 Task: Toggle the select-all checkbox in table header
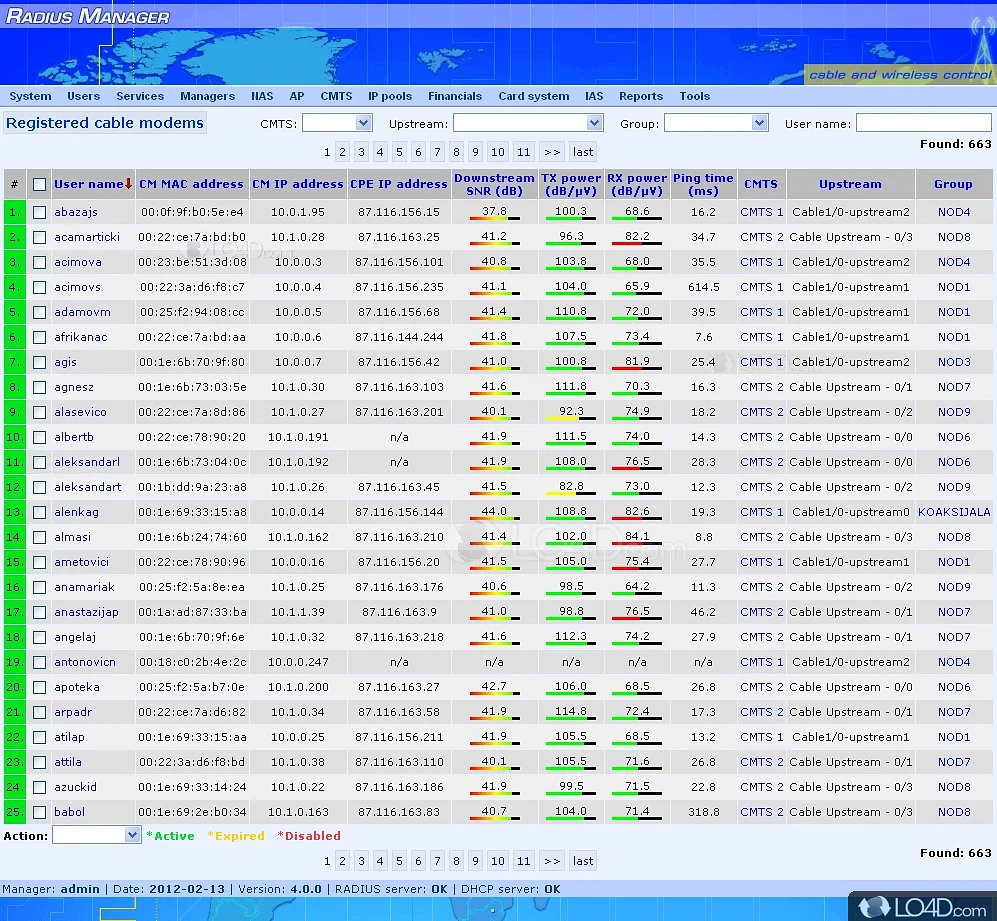click(x=39, y=184)
